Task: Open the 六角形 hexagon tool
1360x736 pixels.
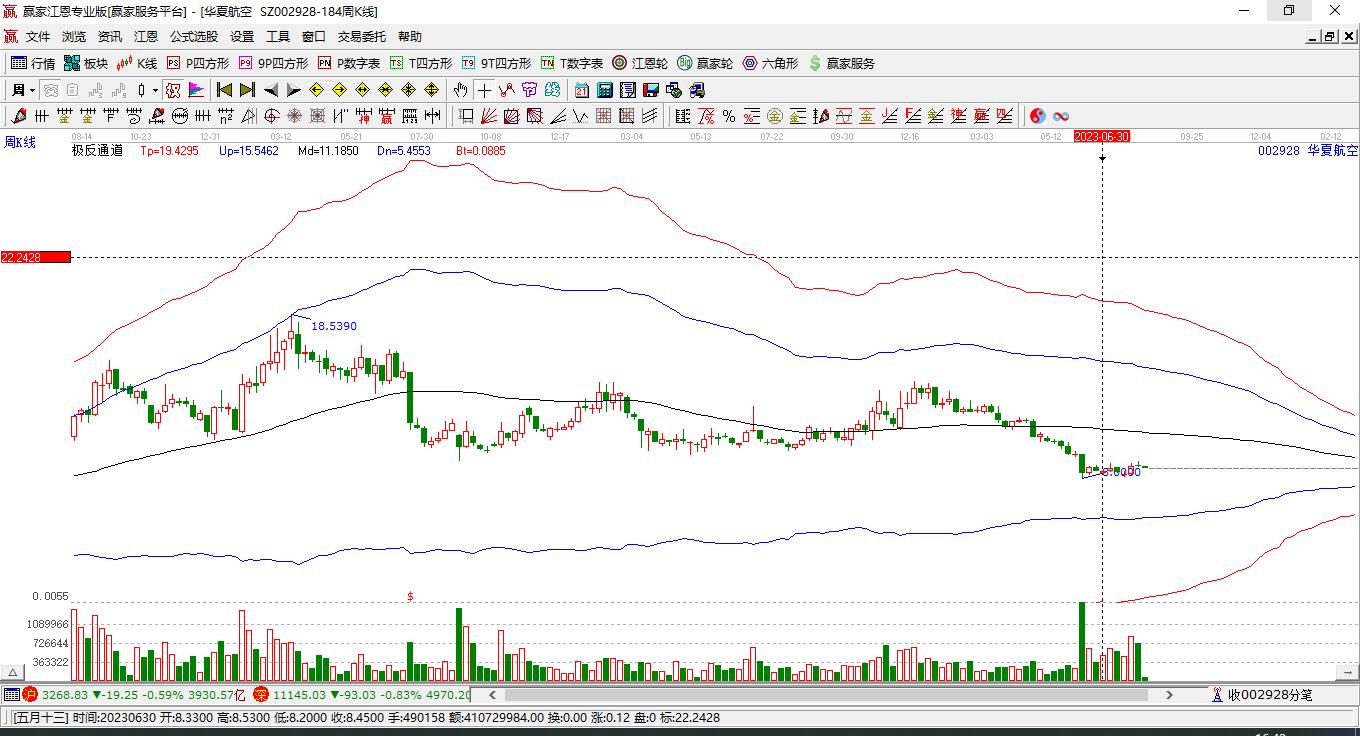Action: (x=770, y=63)
